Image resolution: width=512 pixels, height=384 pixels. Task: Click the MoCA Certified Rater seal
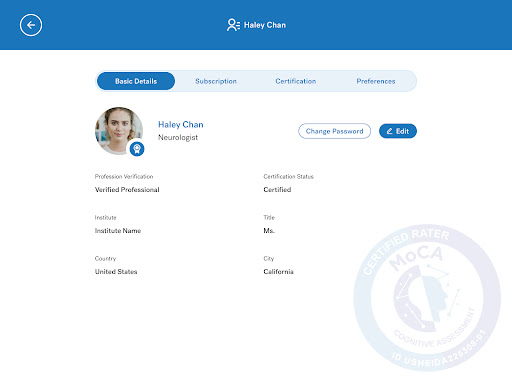[427, 297]
